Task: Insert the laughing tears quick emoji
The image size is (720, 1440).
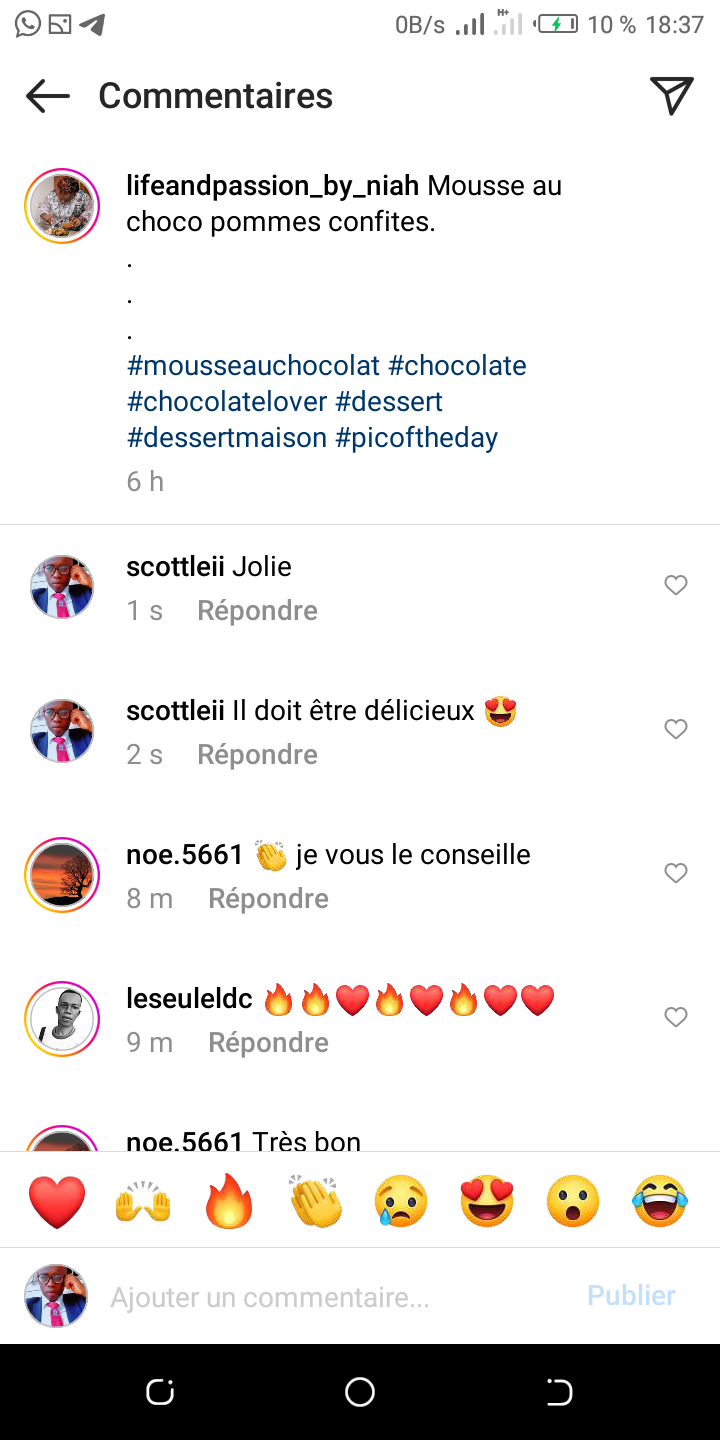Action: [660, 1201]
